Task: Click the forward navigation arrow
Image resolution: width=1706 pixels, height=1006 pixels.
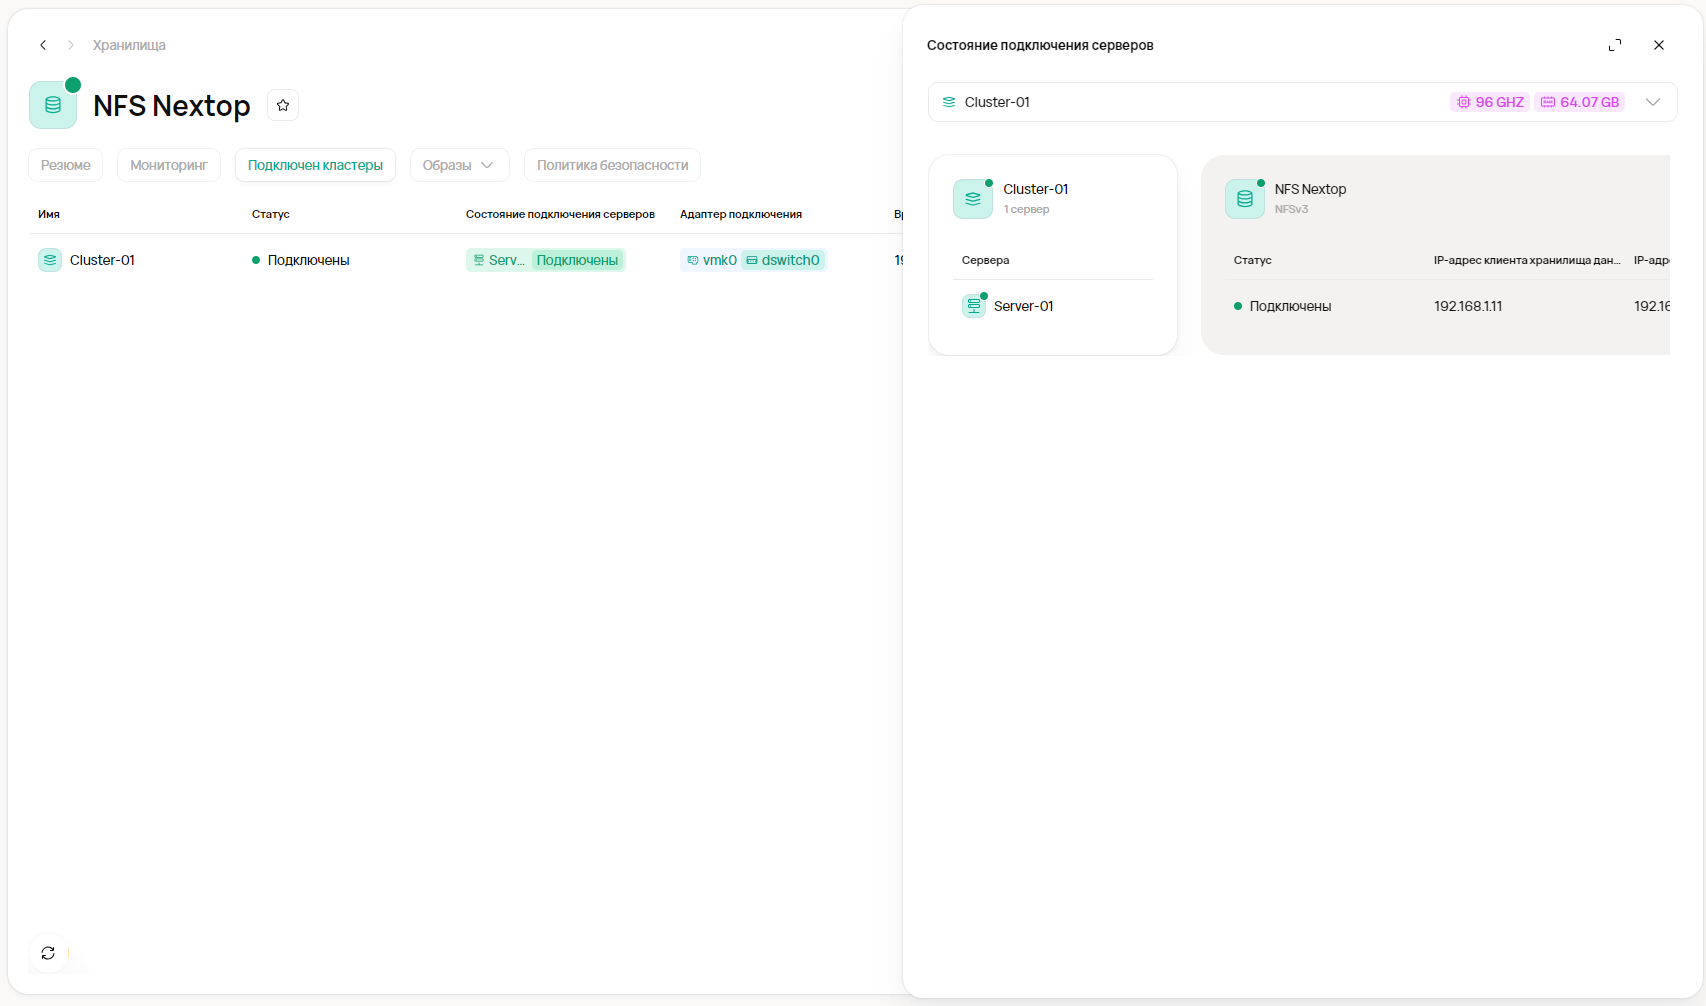Action: (x=71, y=45)
